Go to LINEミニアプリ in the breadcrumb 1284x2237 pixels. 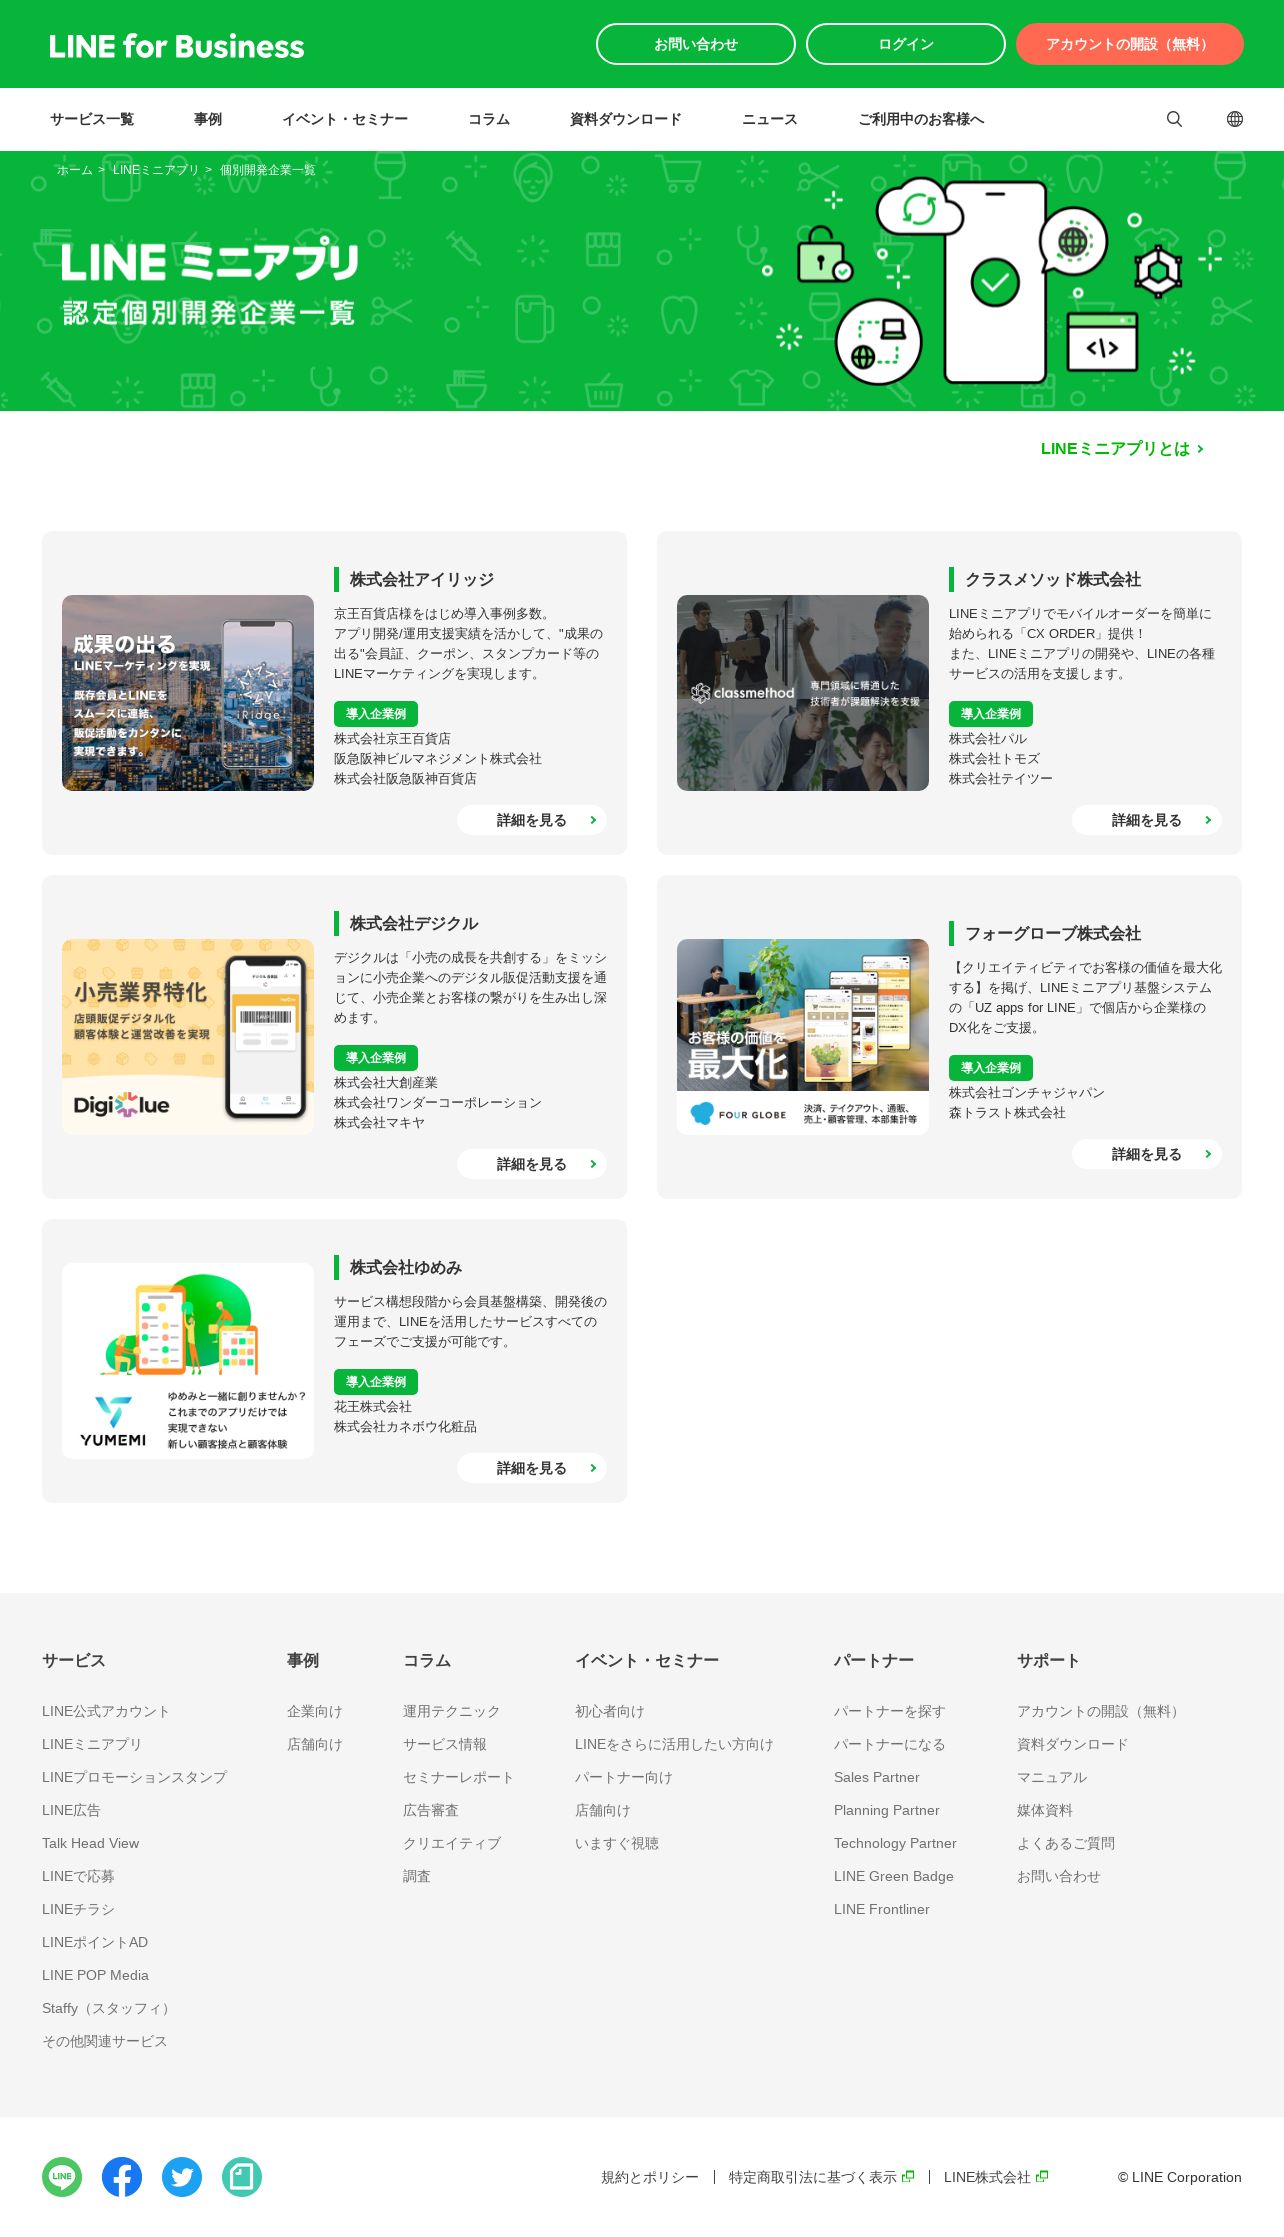click(x=156, y=170)
